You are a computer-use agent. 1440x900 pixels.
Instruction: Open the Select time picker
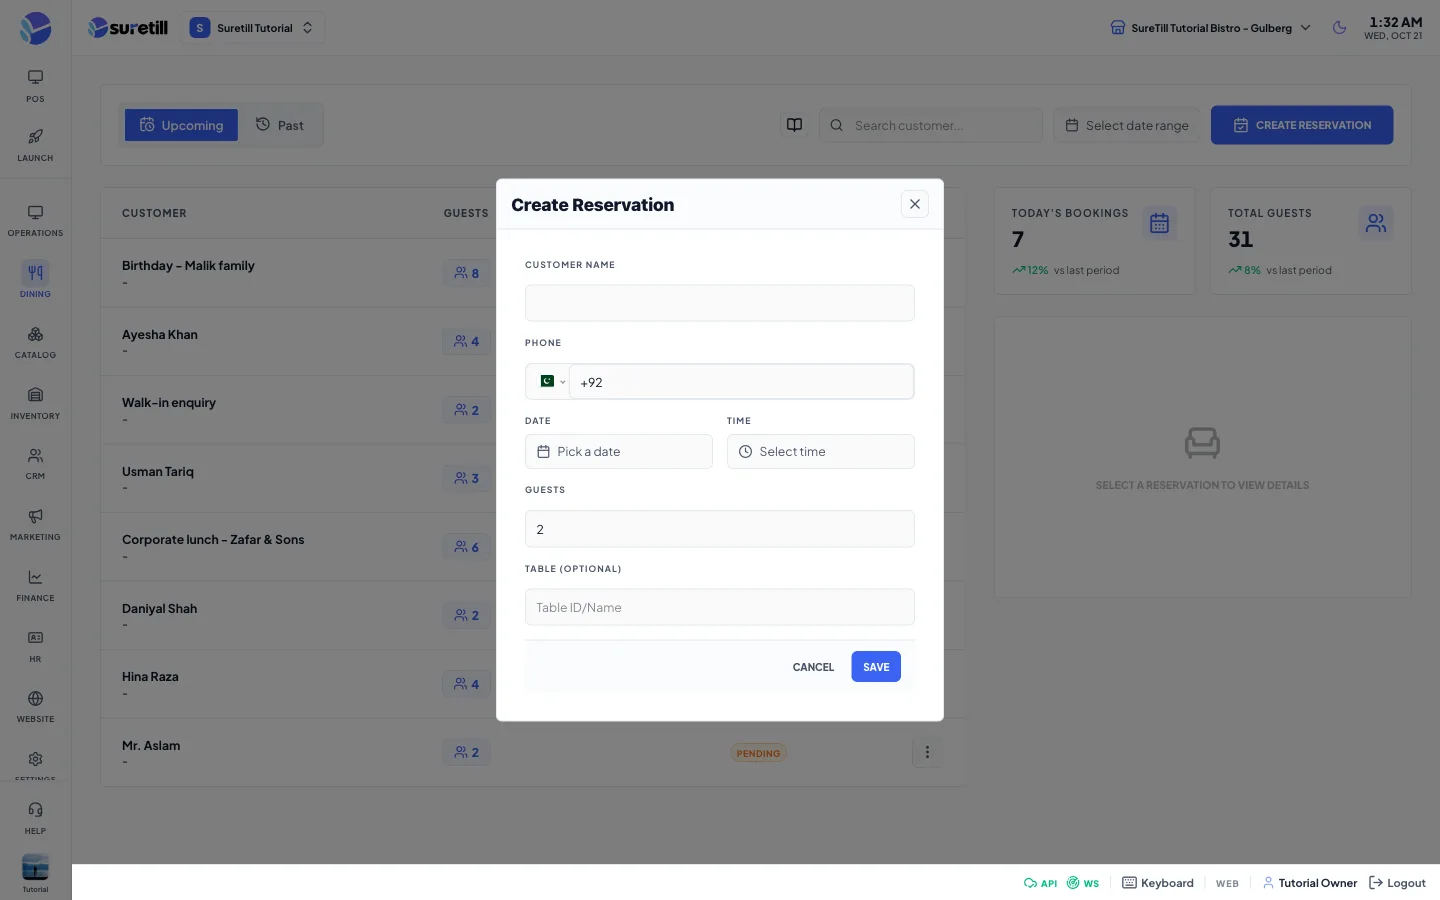(821, 452)
